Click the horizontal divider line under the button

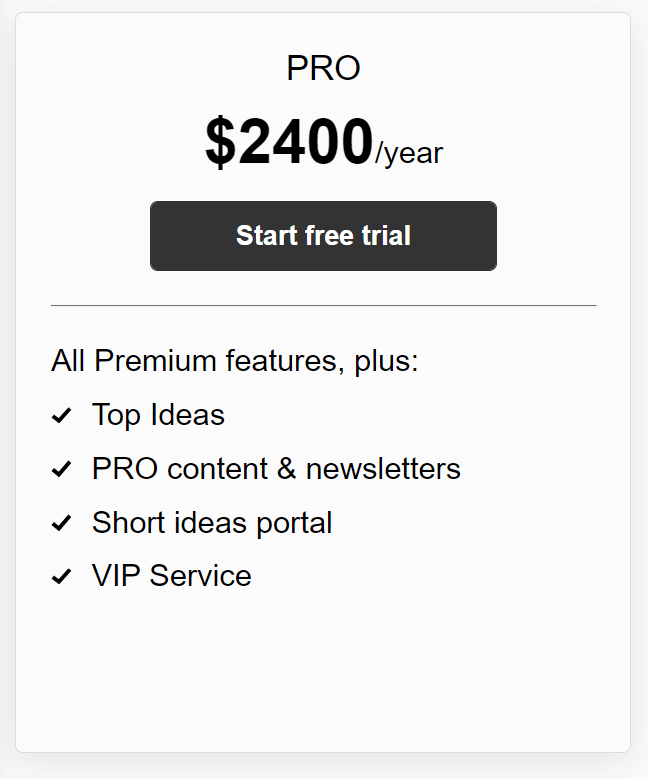click(324, 306)
